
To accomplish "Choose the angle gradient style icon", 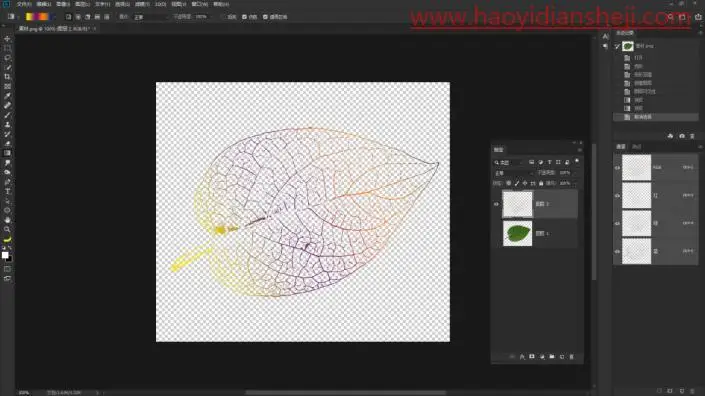I will 88,17.
